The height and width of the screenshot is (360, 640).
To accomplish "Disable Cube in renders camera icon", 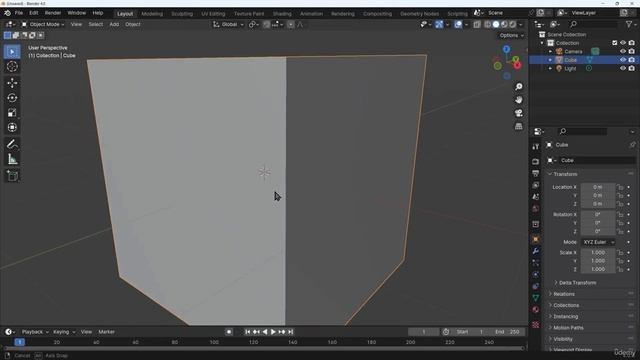I will (x=631, y=60).
